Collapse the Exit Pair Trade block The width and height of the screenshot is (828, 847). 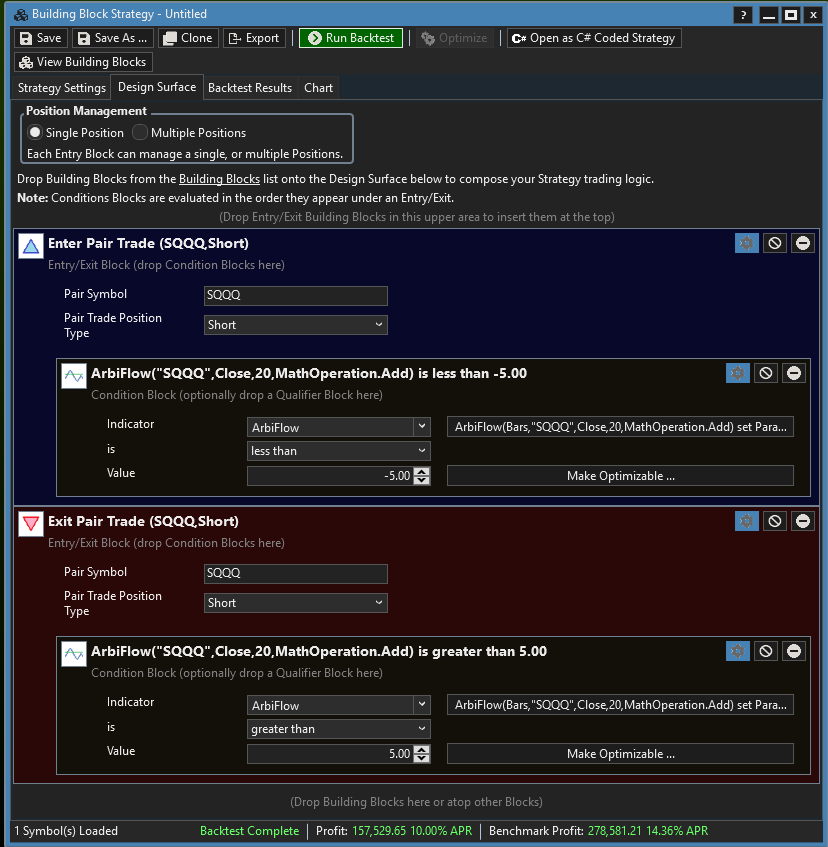pos(802,521)
